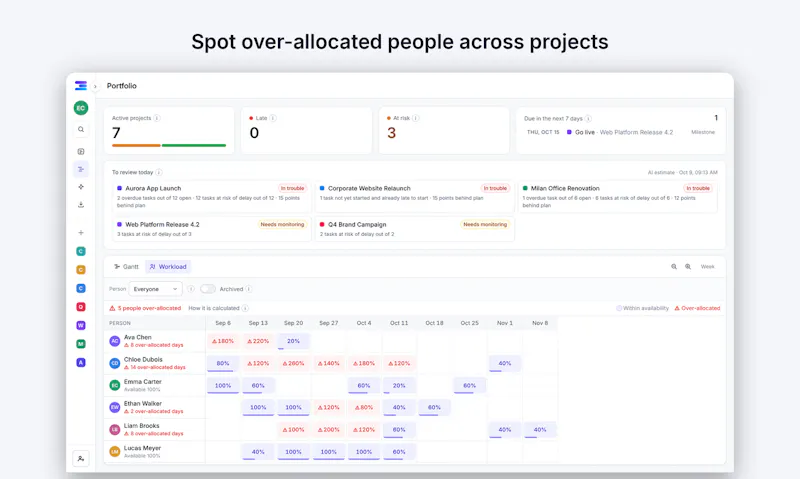The width and height of the screenshot is (800, 479).
Task: Expand the sidebar with chevron arrow
Action: click(x=95, y=86)
